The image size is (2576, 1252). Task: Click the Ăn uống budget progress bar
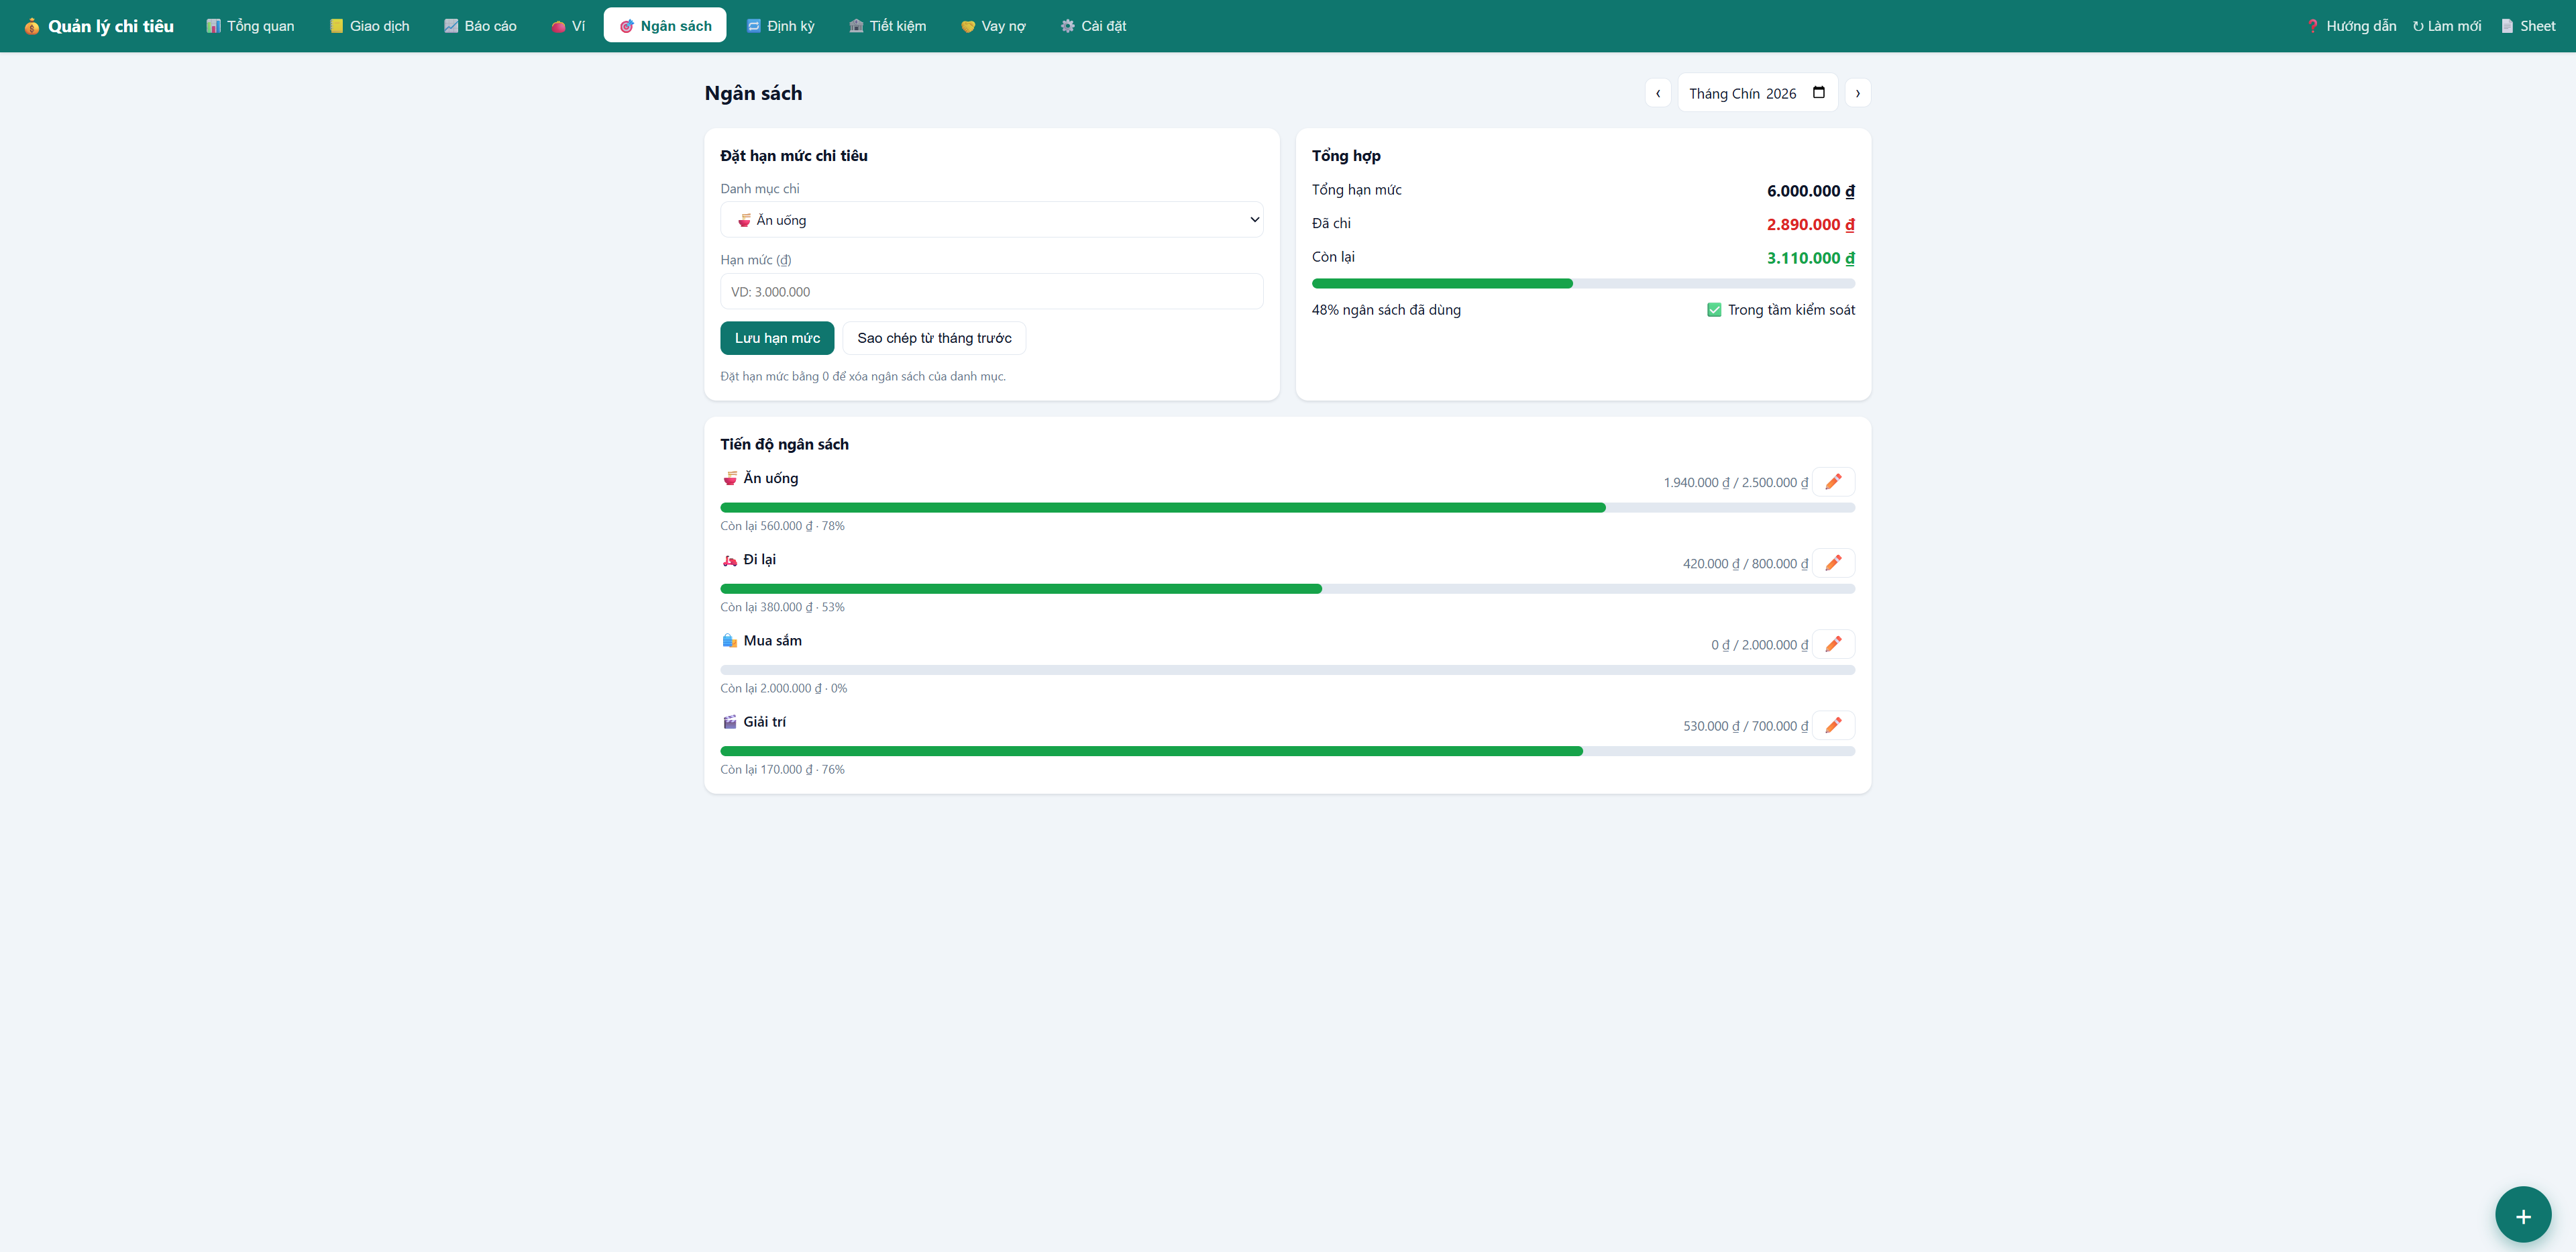coord(1287,508)
